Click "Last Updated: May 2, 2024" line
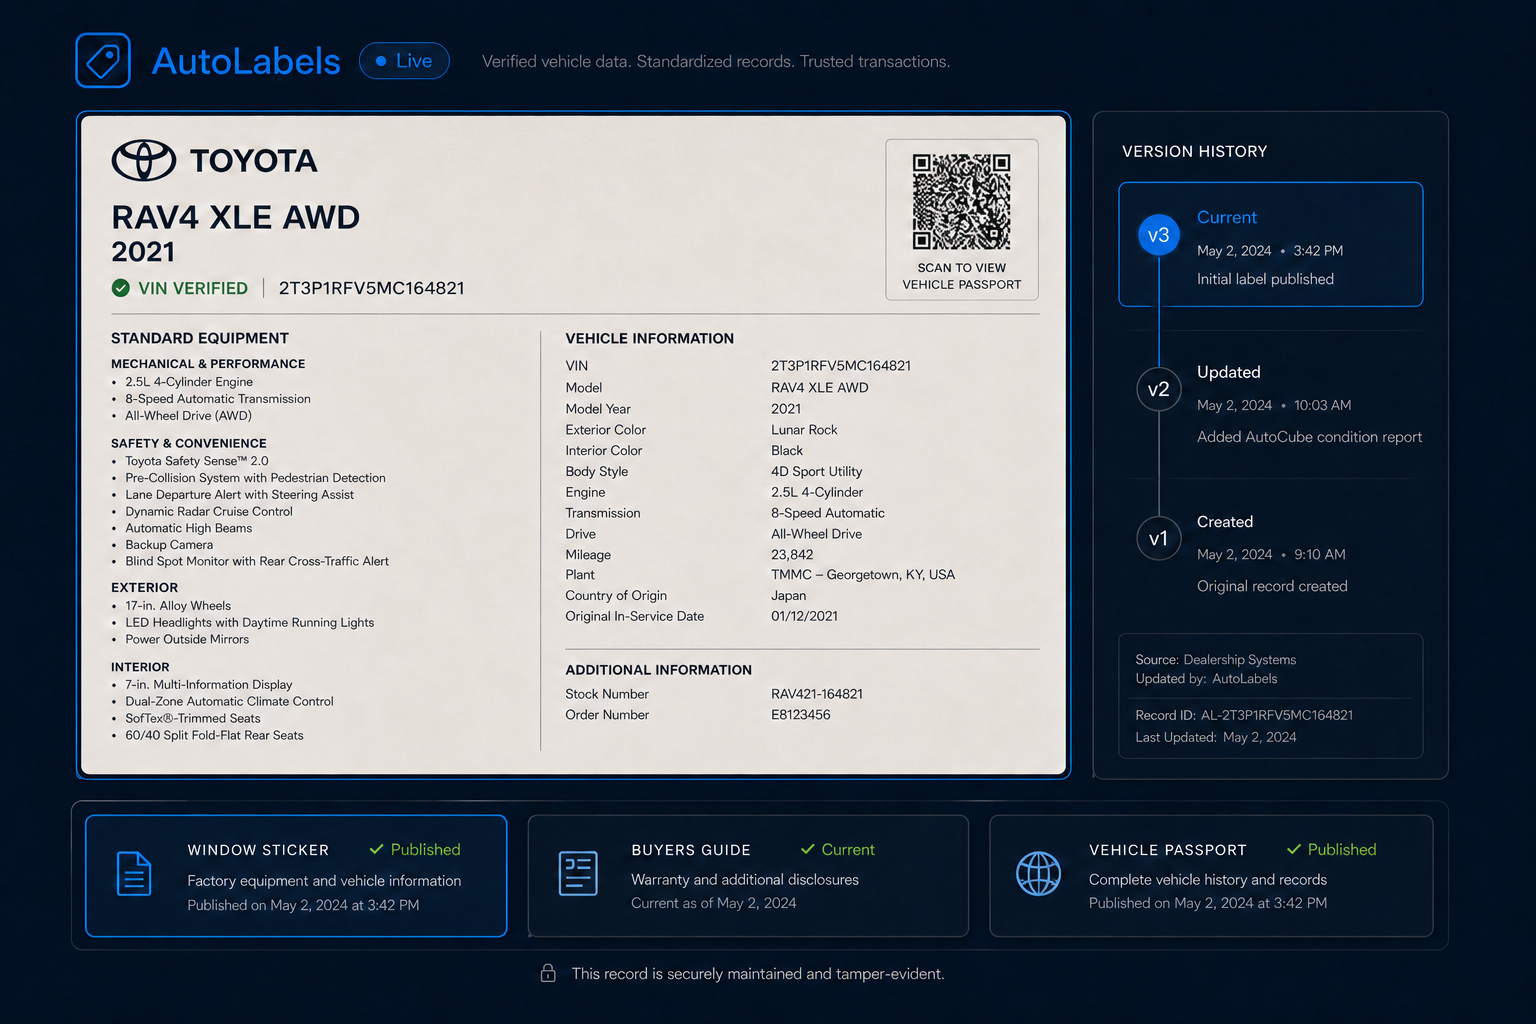Screen dimensions: 1536x1024 [1216, 737]
